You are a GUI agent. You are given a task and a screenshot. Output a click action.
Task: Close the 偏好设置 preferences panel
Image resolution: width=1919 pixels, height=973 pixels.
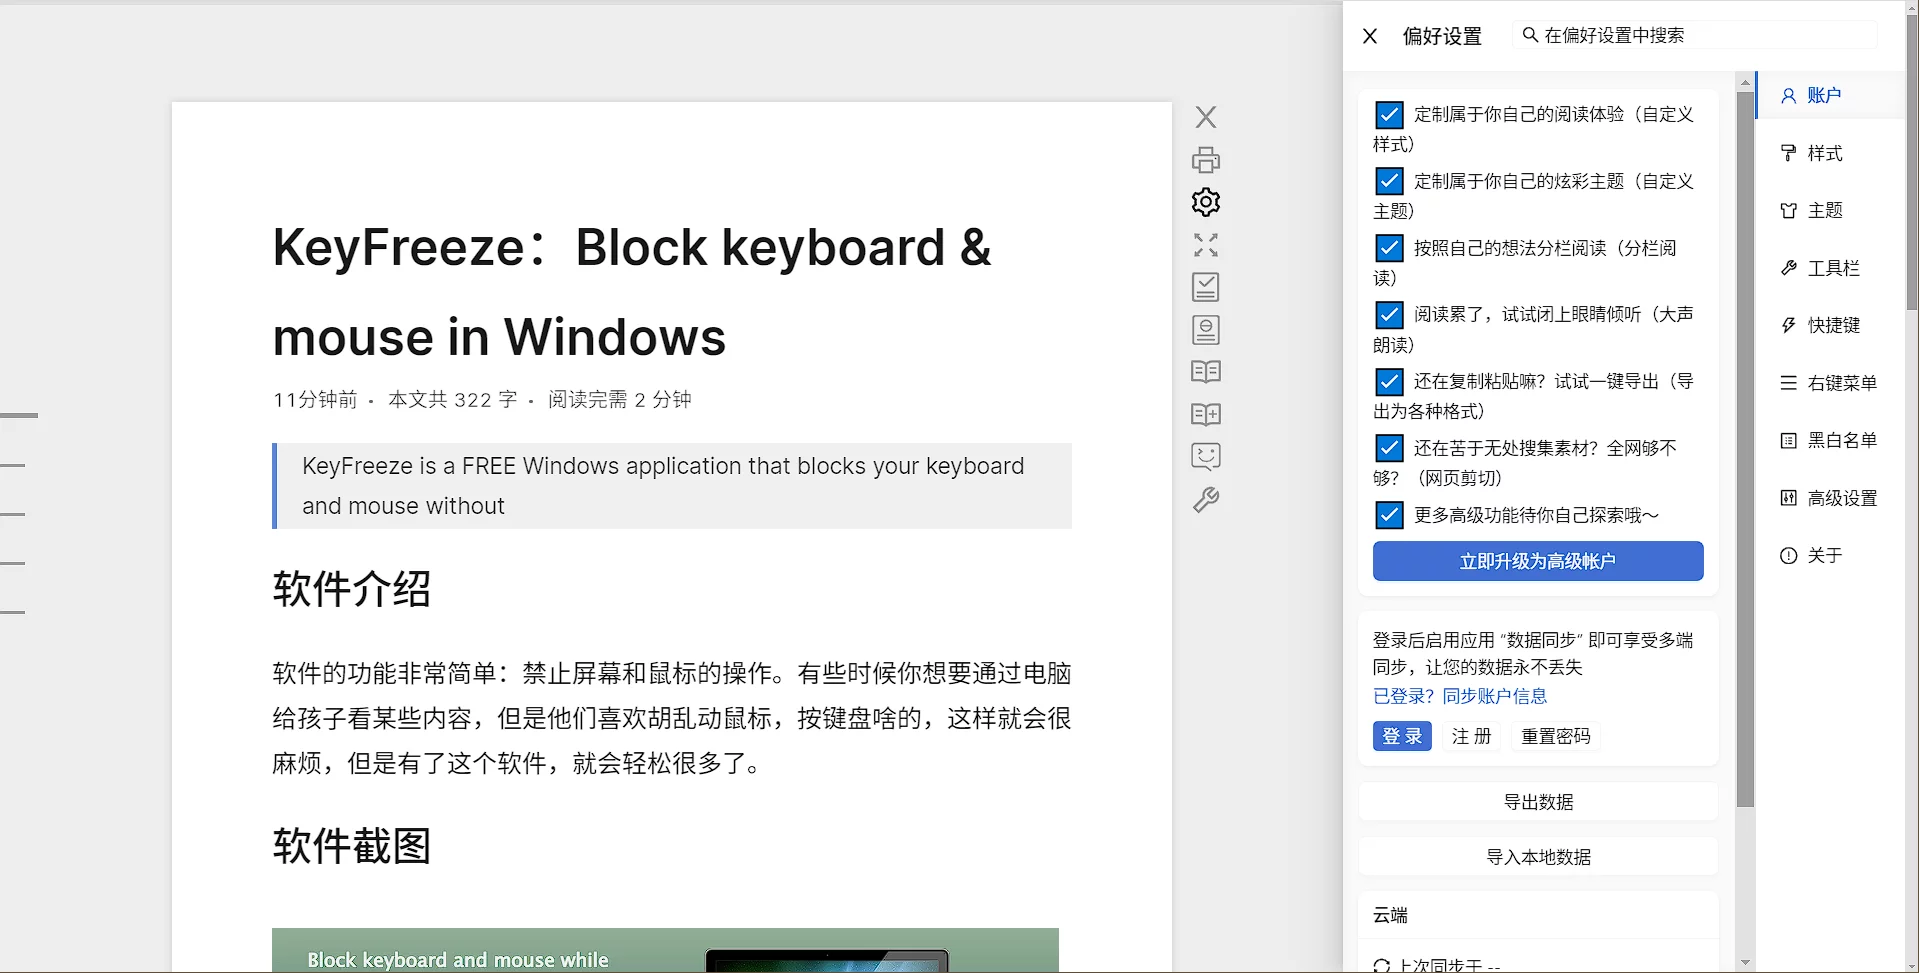coord(1370,36)
